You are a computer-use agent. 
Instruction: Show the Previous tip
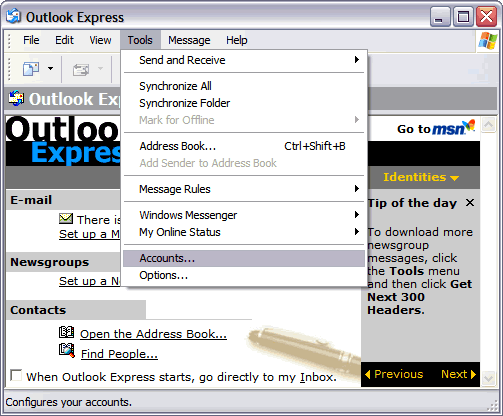coord(394,374)
